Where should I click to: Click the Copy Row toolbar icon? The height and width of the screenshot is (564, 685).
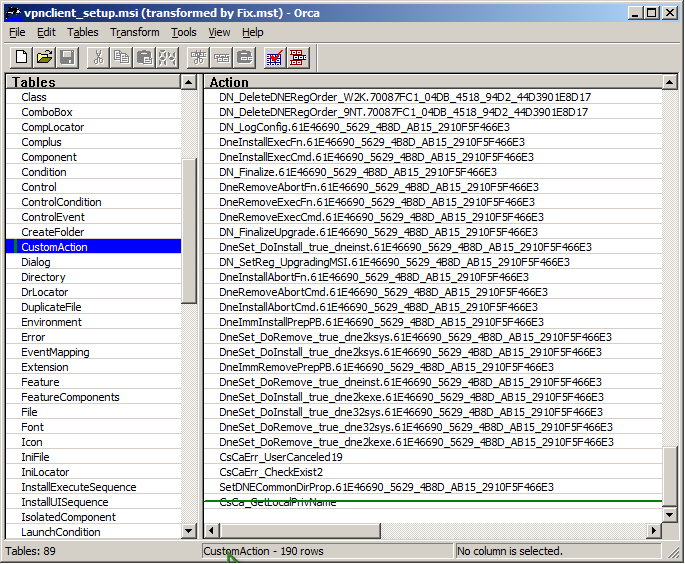pos(222,57)
